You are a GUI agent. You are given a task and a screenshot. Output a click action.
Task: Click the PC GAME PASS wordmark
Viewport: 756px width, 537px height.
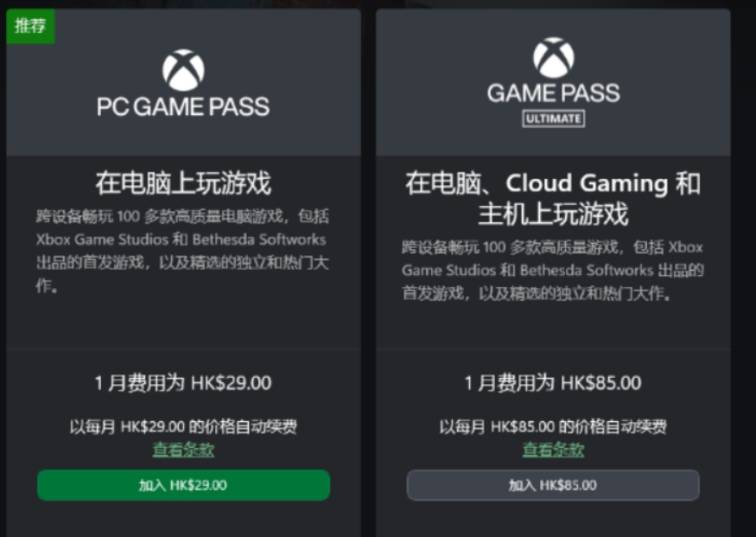coord(183,105)
